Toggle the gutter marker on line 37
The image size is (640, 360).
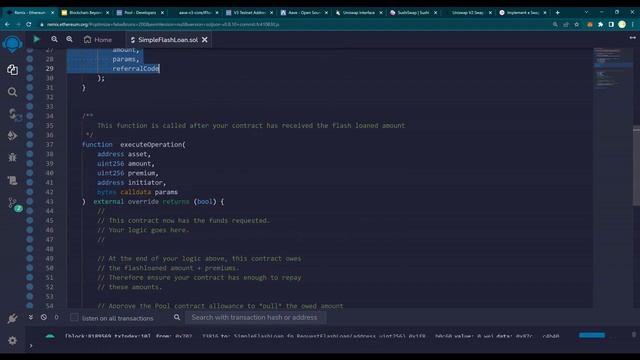coord(30,144)
